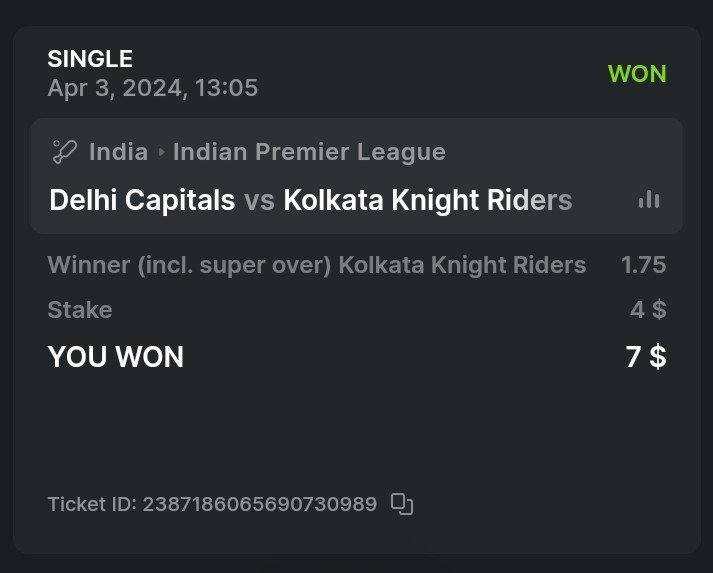This screenshot has height=573, width=713.
Task: Copy the ticket ID using the copy icon
Action: click(x=402, y=504)
